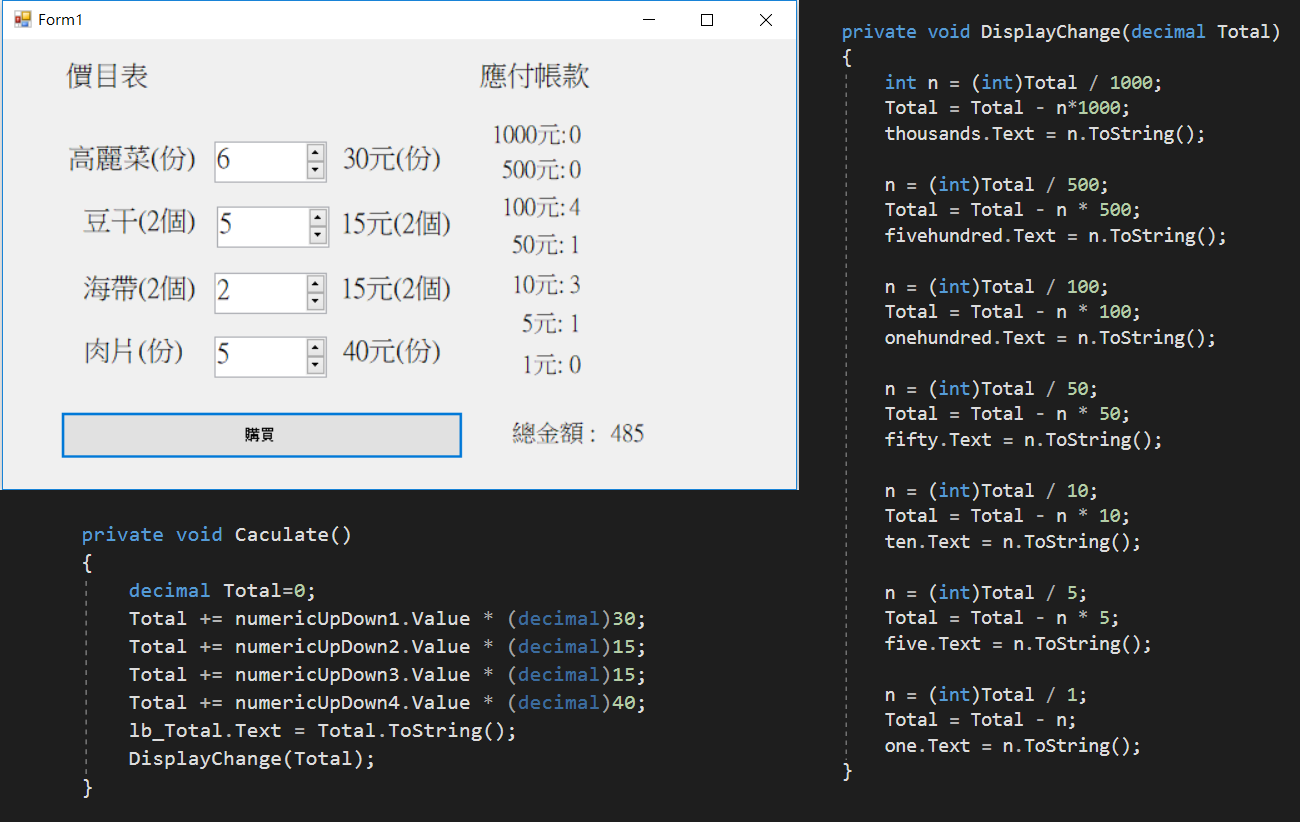
Task: Click 'five.Text = n.ToString();' code line
Action: point(1018,644)
